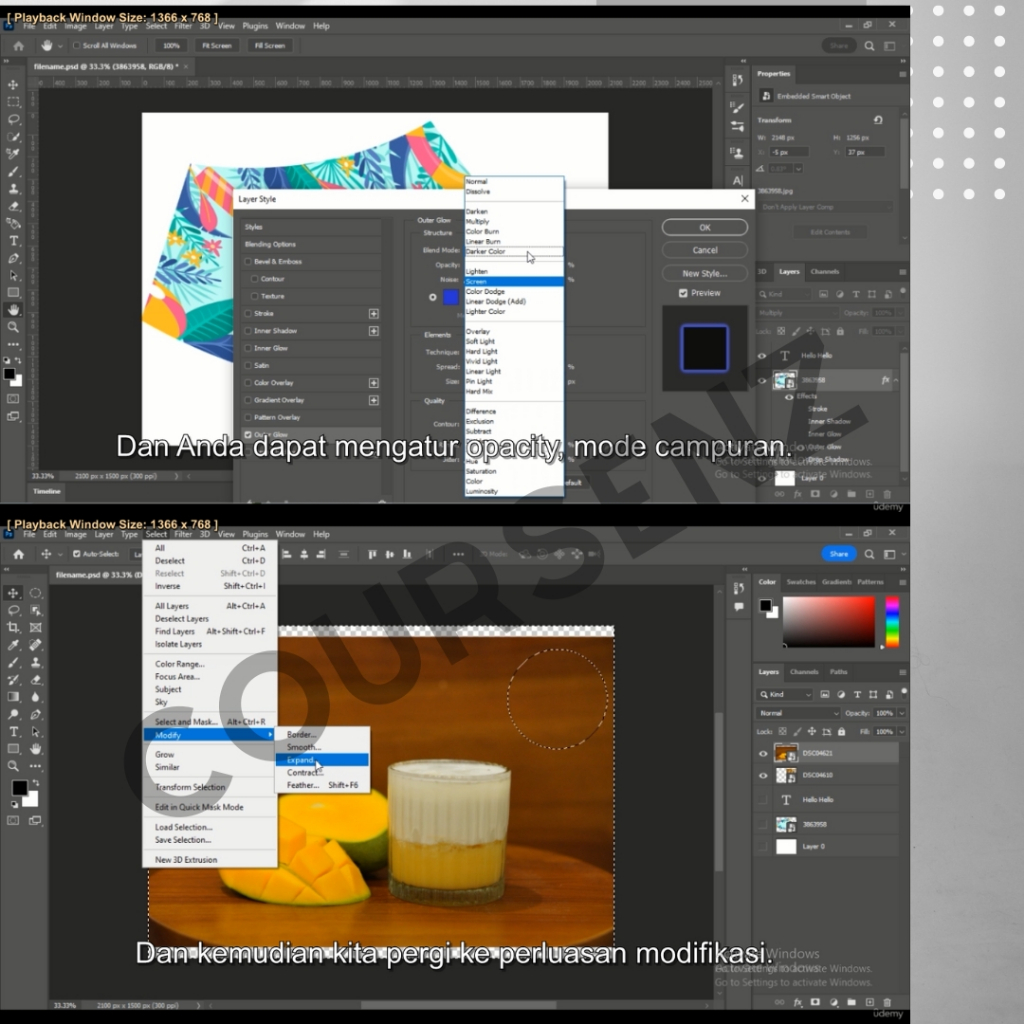Viewport: 1024px width, 1024px height.
Task: Hide the DSC04610 layer using its eye icon
Action: tap(763, 776)
